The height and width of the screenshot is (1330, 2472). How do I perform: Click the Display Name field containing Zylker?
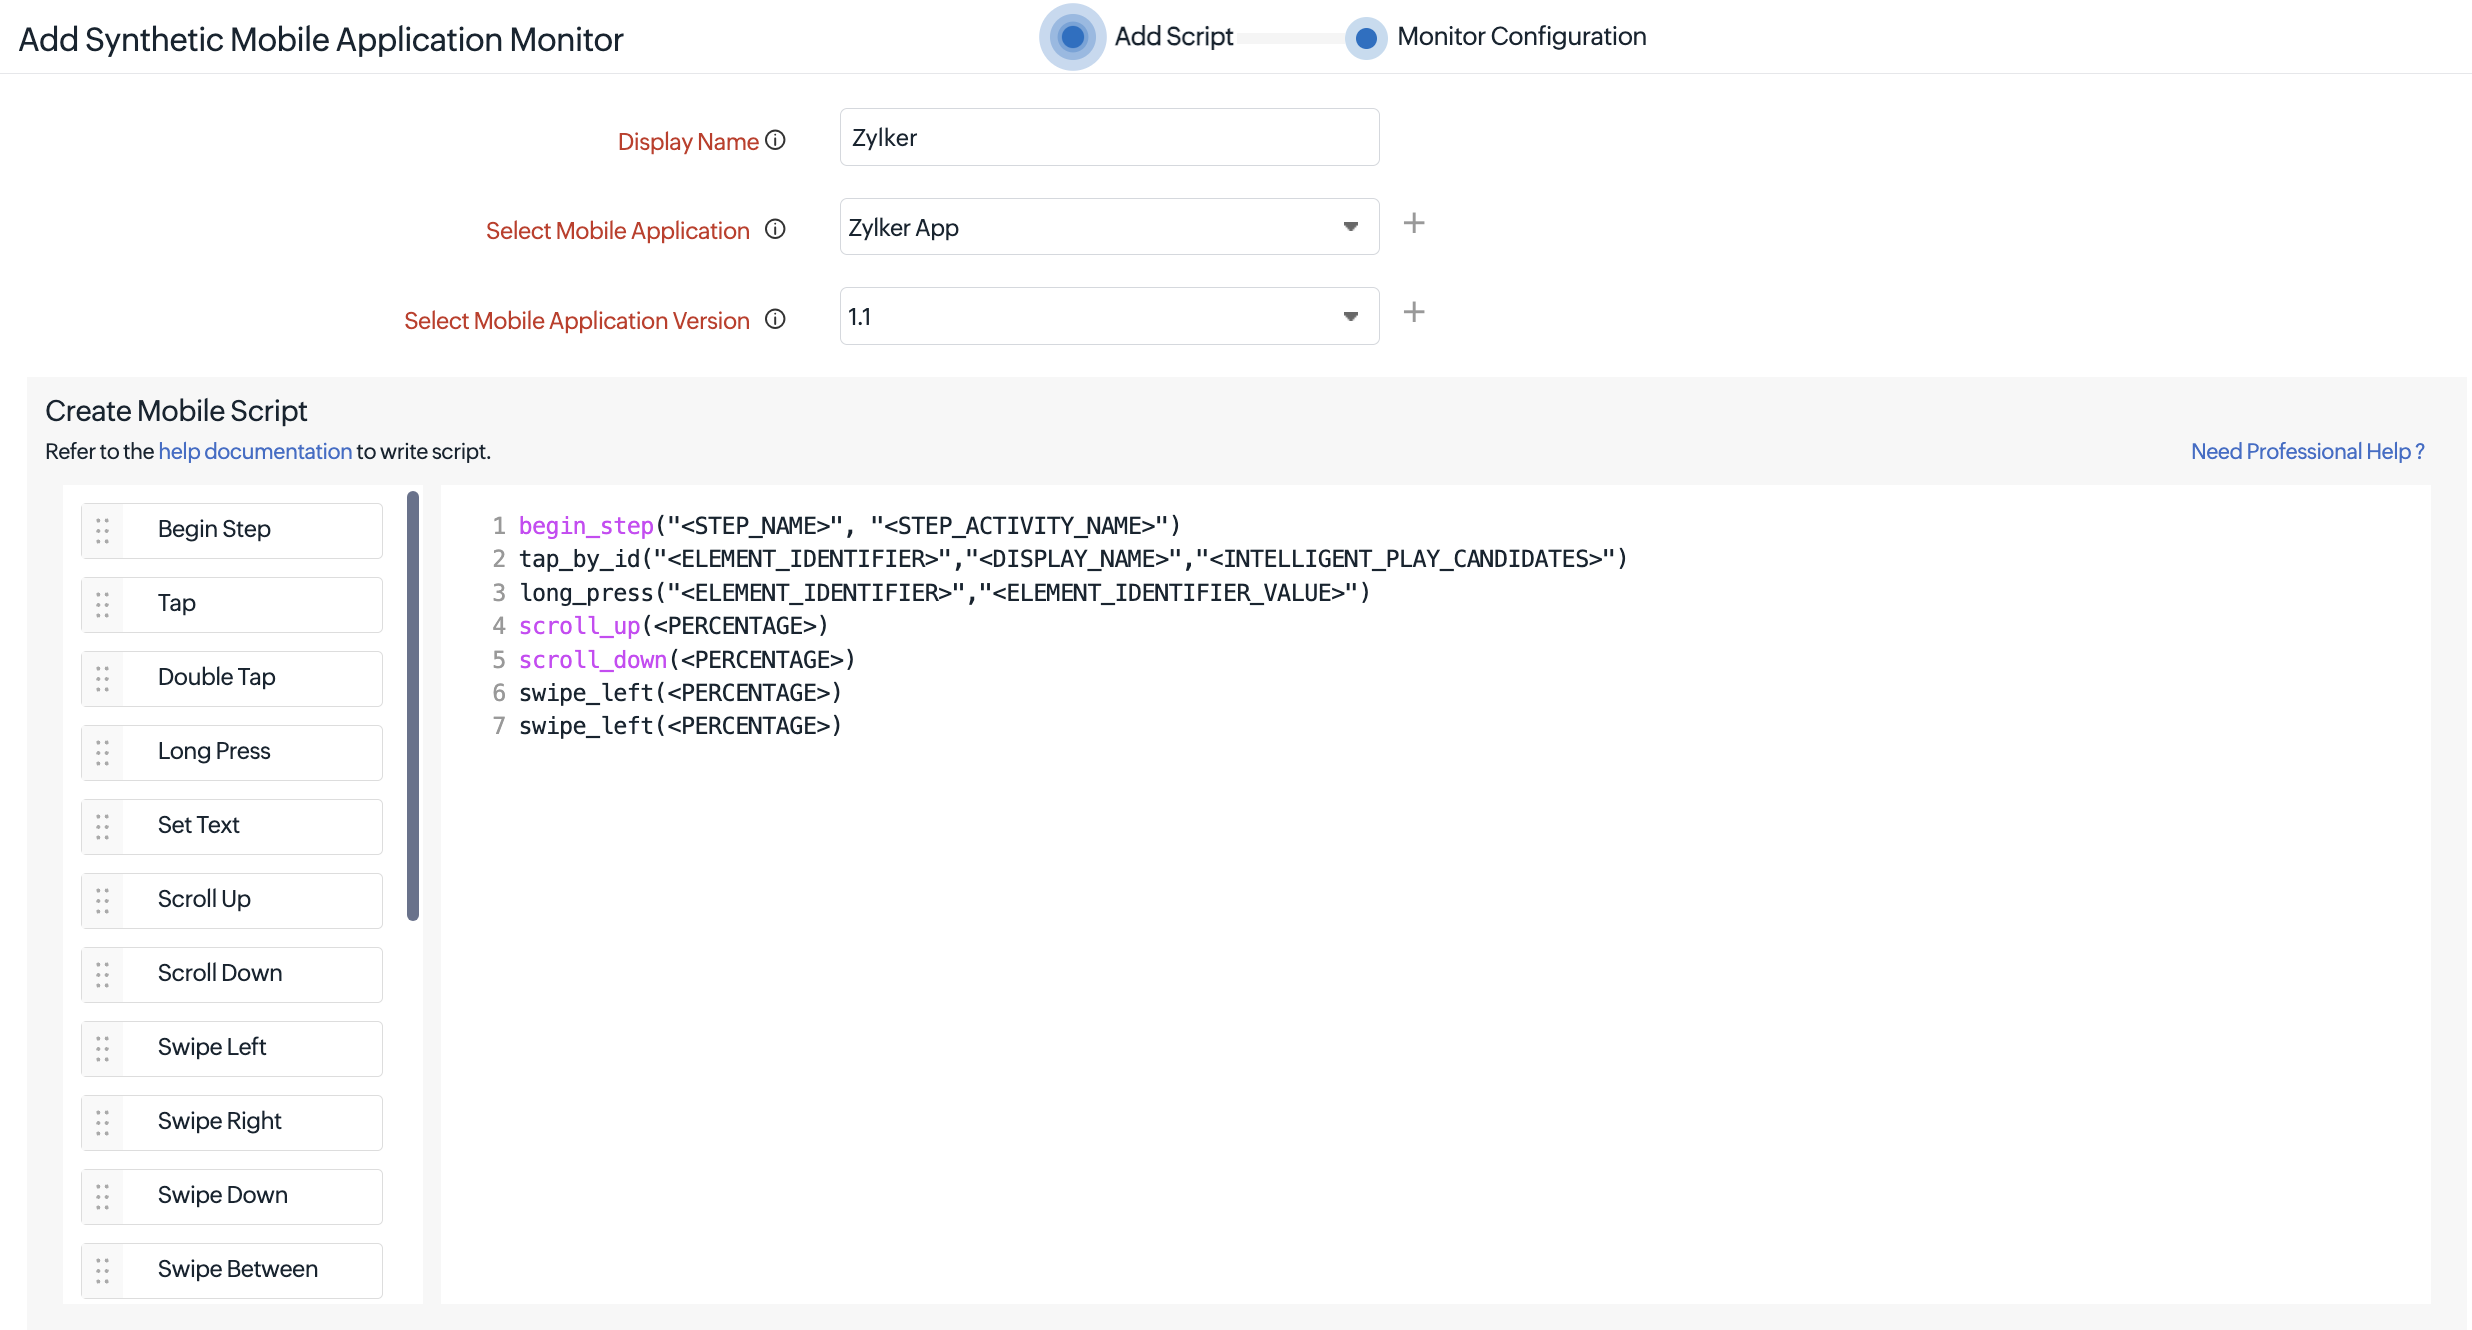[x=1109, y=137]
